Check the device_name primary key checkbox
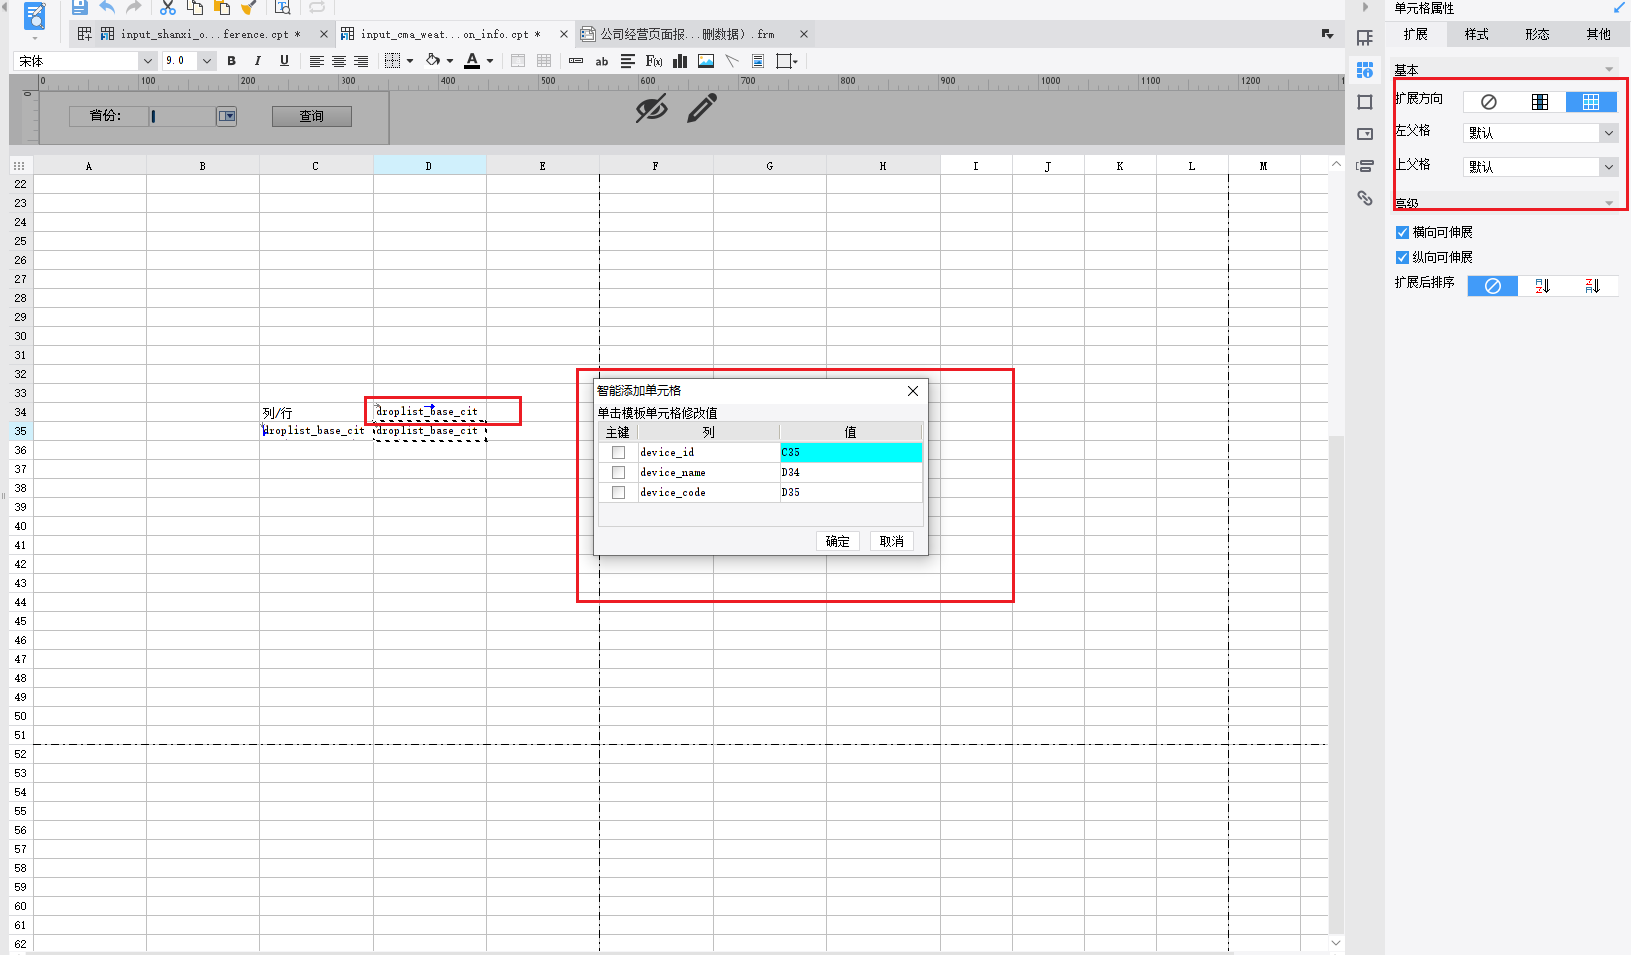The width and height of the screenshot is (1631, 955). [x=618, y=473]
